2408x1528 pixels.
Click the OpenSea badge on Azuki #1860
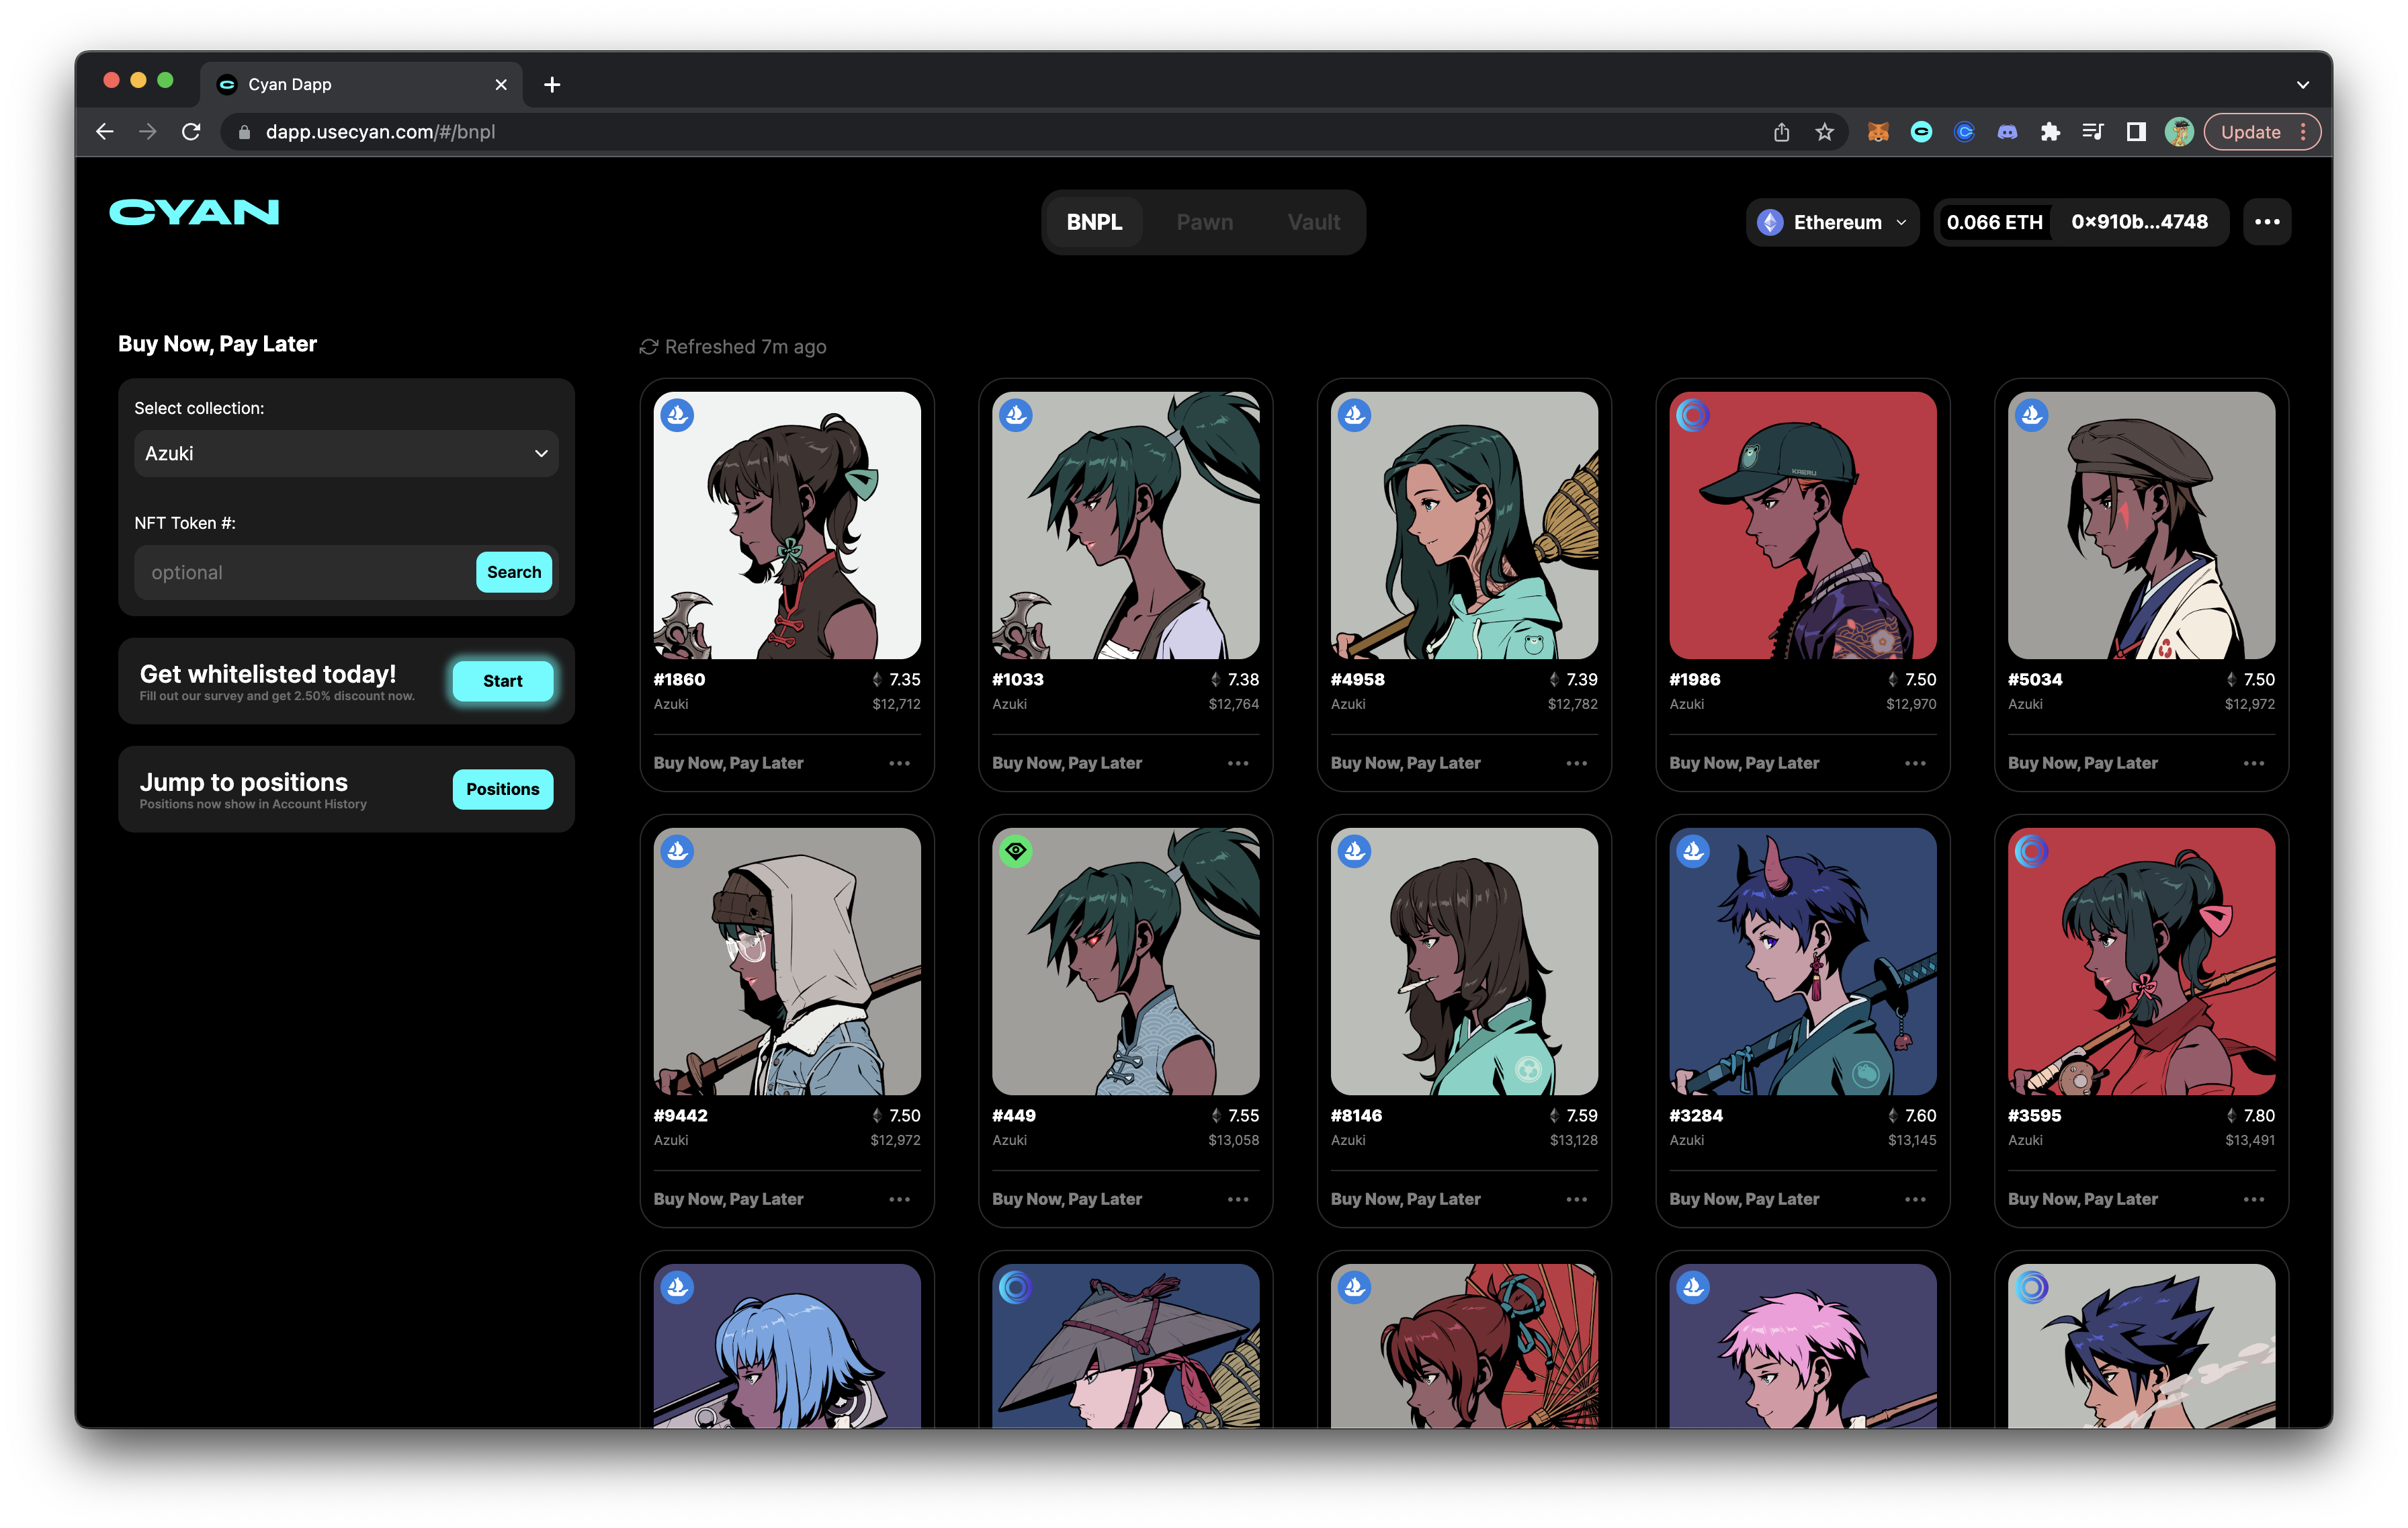[x=677, y=415]
